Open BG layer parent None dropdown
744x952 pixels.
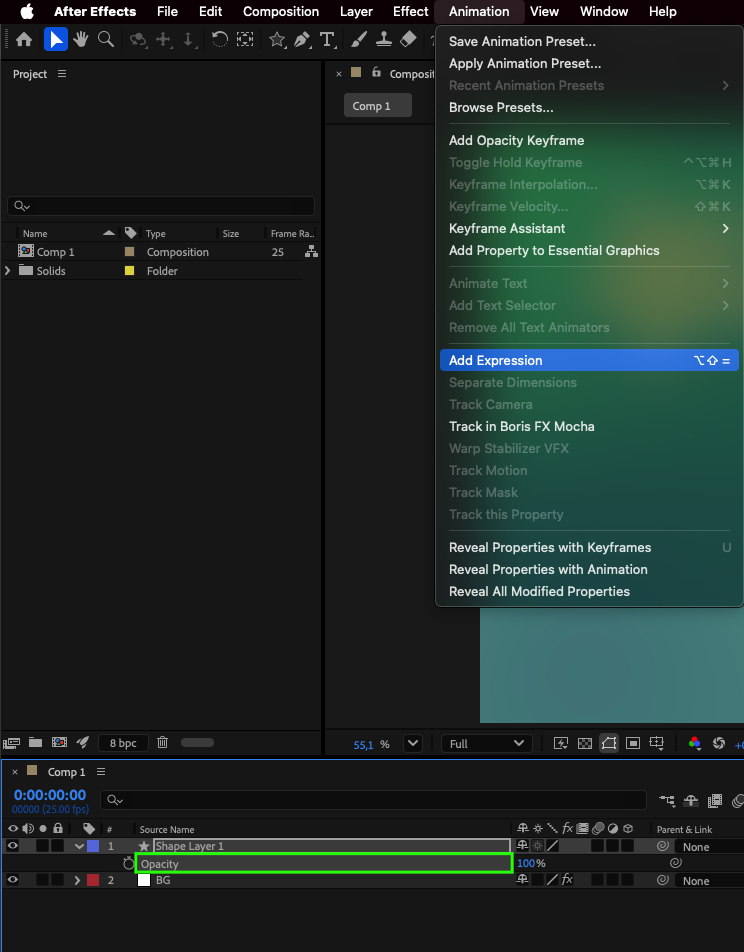[709, 880]
